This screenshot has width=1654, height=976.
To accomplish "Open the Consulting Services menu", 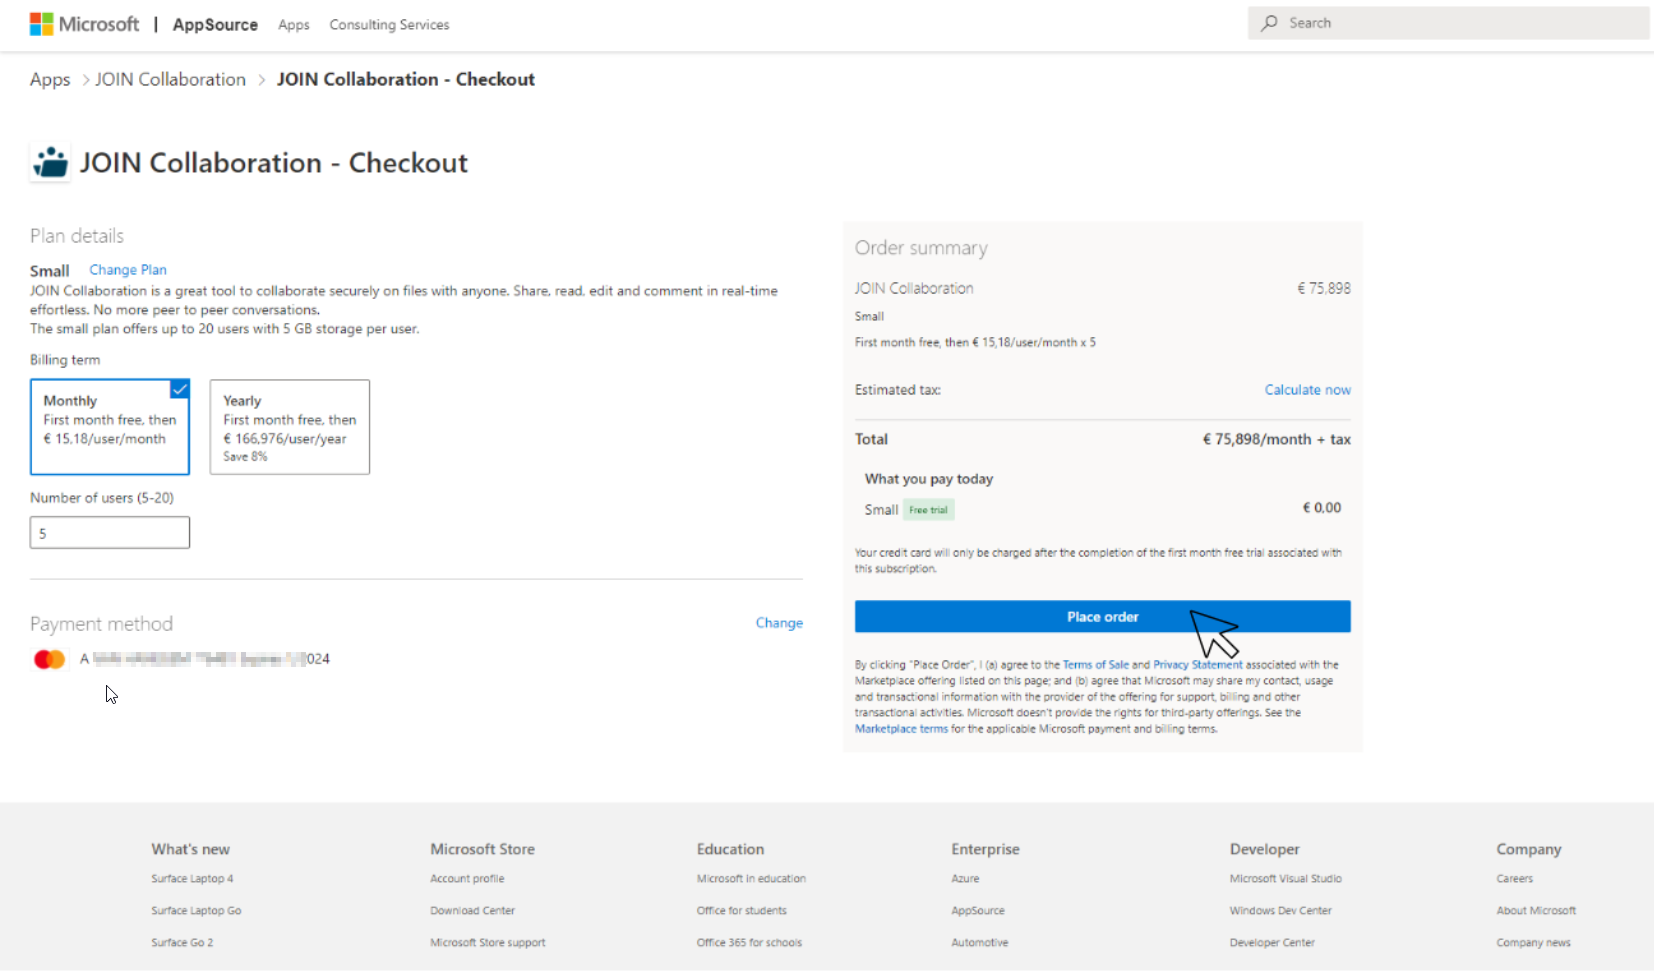I will pos(389,25).
